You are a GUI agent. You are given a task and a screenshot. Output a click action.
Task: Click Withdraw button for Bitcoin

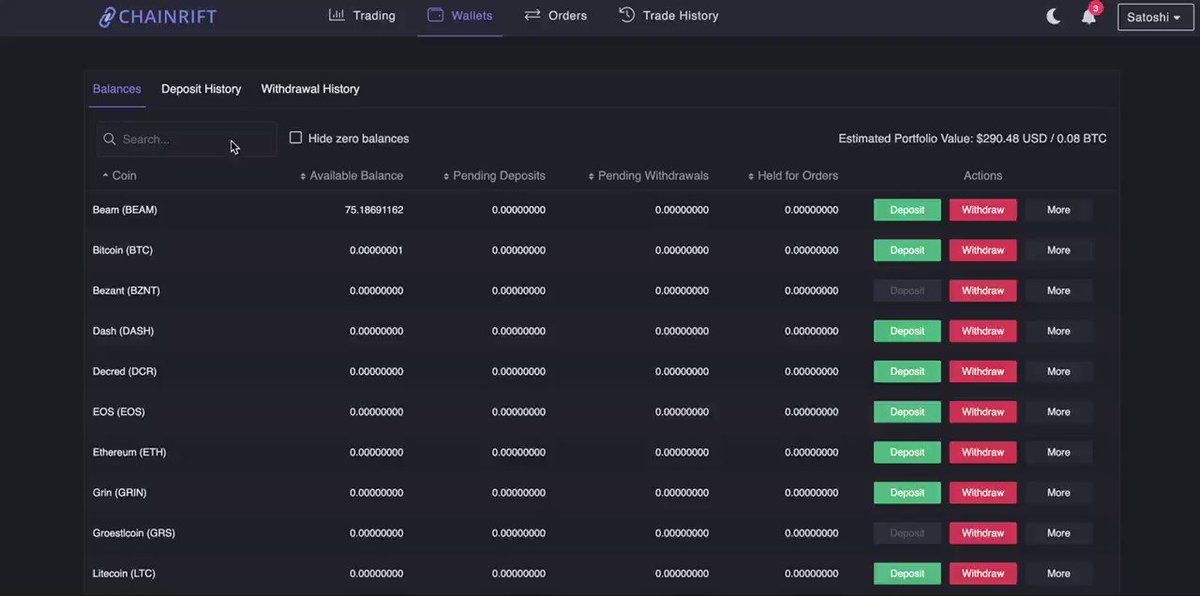coord(983,250)
